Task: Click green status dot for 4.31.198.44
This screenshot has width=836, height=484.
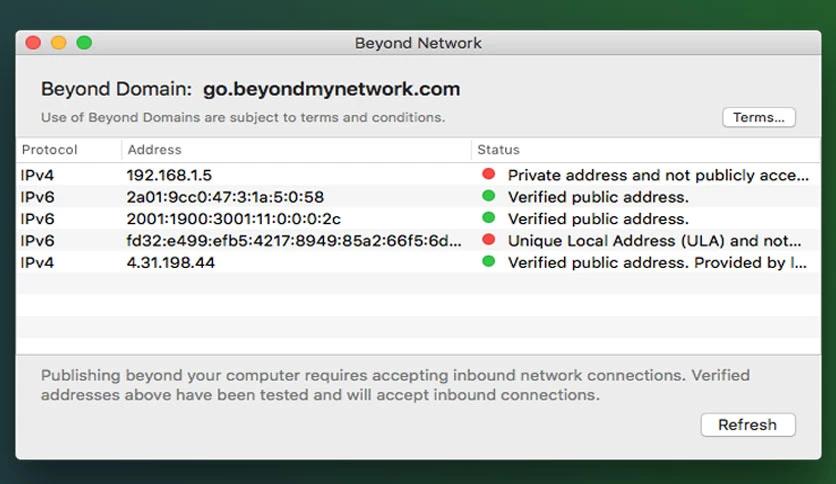Action: (x=488, y=261)
